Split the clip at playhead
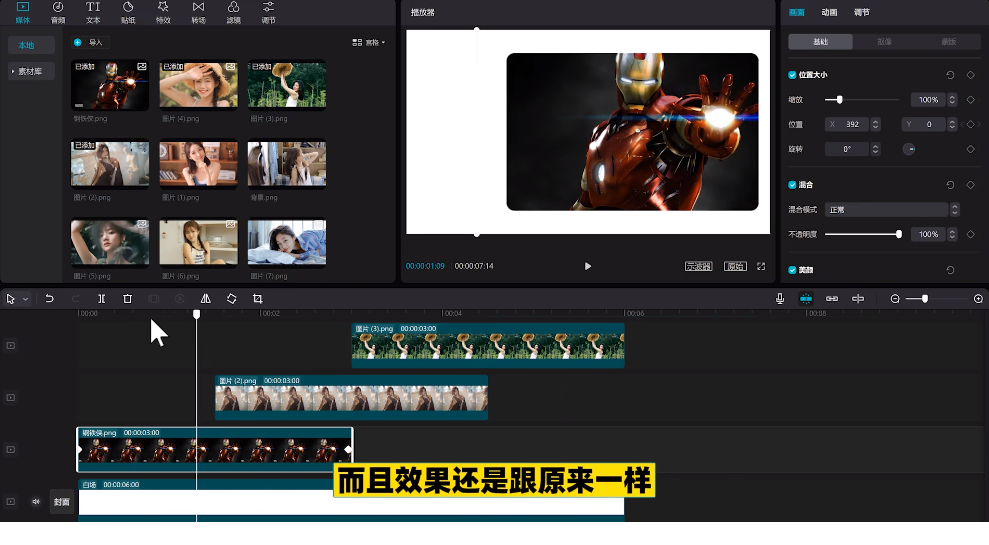The image size is (989, 545). pos(101,299)
